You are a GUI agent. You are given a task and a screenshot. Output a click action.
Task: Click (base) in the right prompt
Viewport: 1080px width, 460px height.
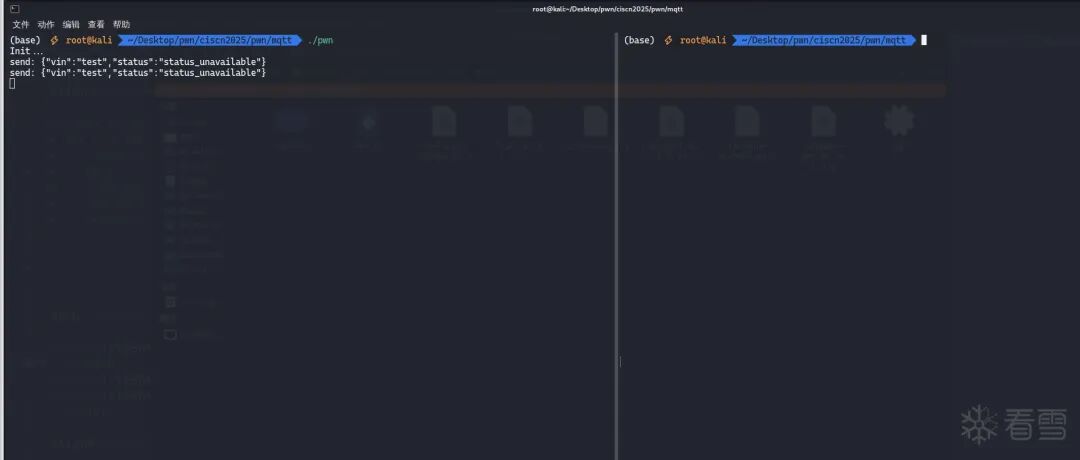pyautogui.click(x=639, y=41)
